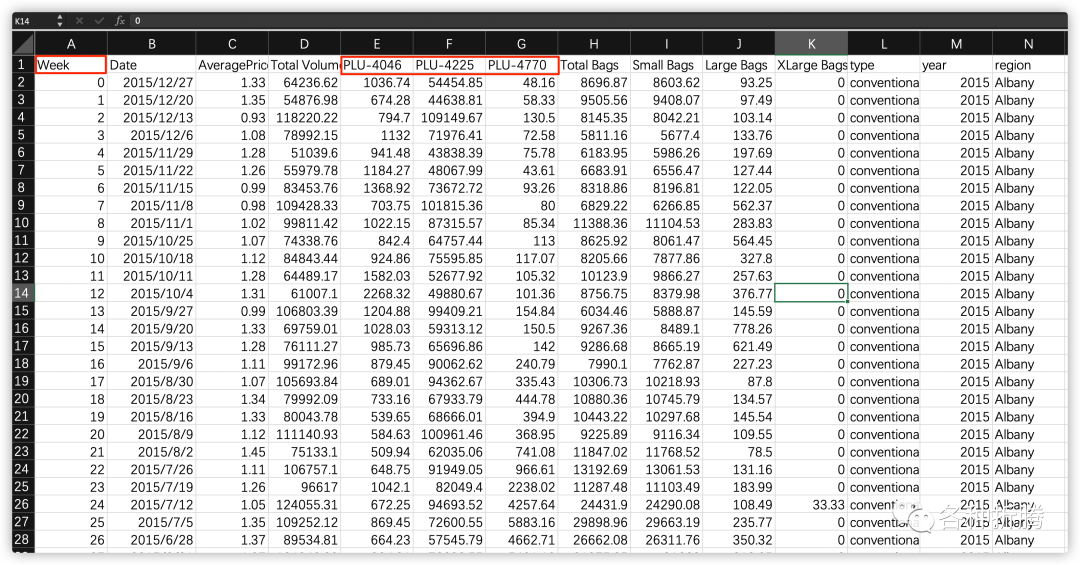The width and height of the screenshot is (1080, 565).
Task: Click cell with value 33.33
Action: (811, 504)
